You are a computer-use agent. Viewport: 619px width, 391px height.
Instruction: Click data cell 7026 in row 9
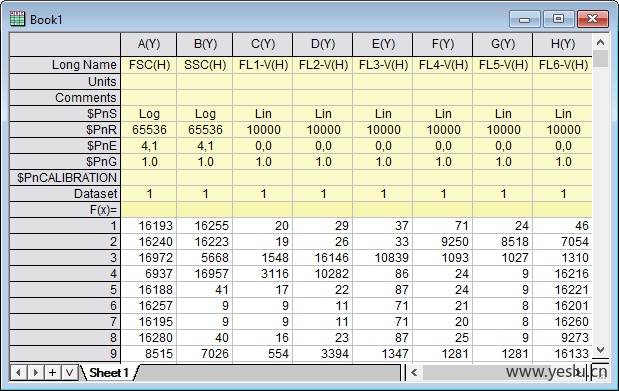(205, 353)
